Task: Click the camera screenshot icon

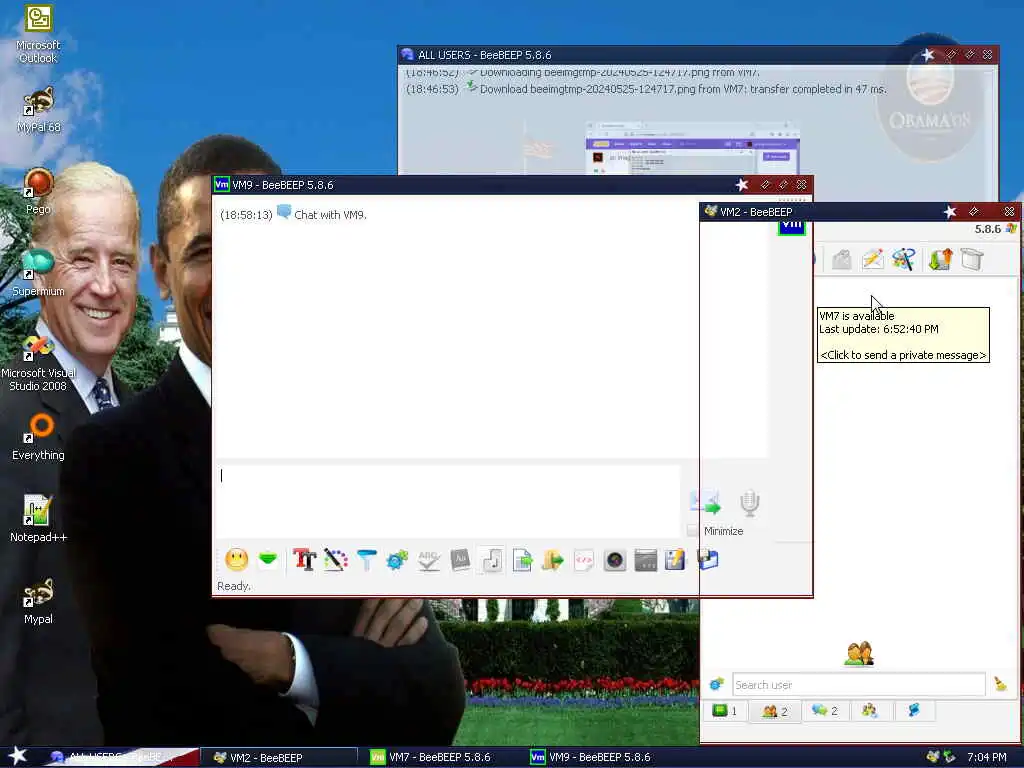Action: (x=615, y=560)
